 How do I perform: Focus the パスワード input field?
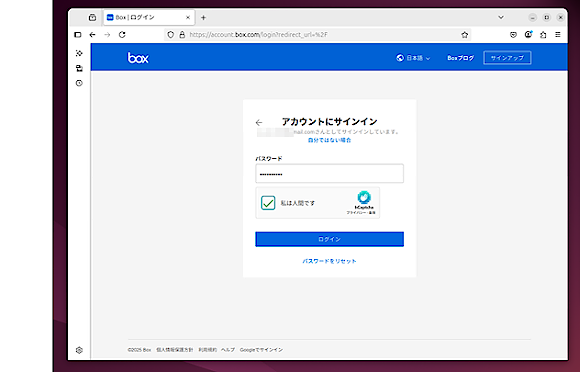[x=330, y=173]
